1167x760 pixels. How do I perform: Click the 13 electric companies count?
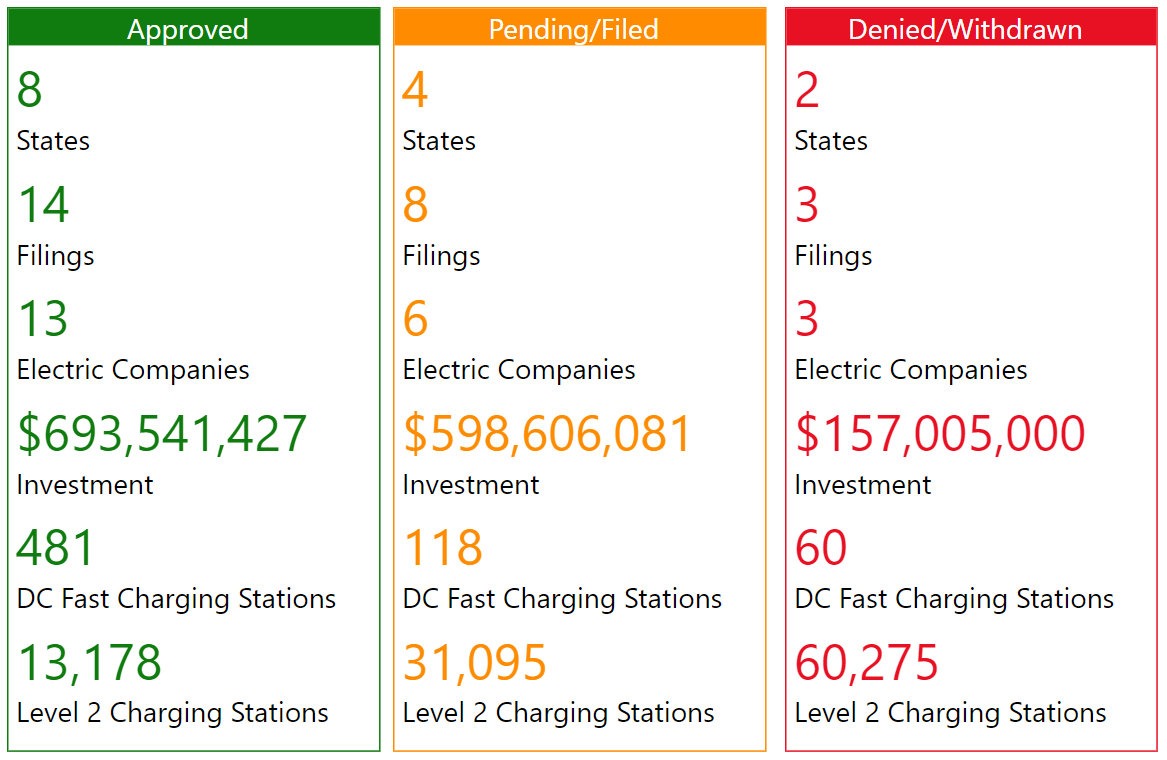[x=43, y=320]
